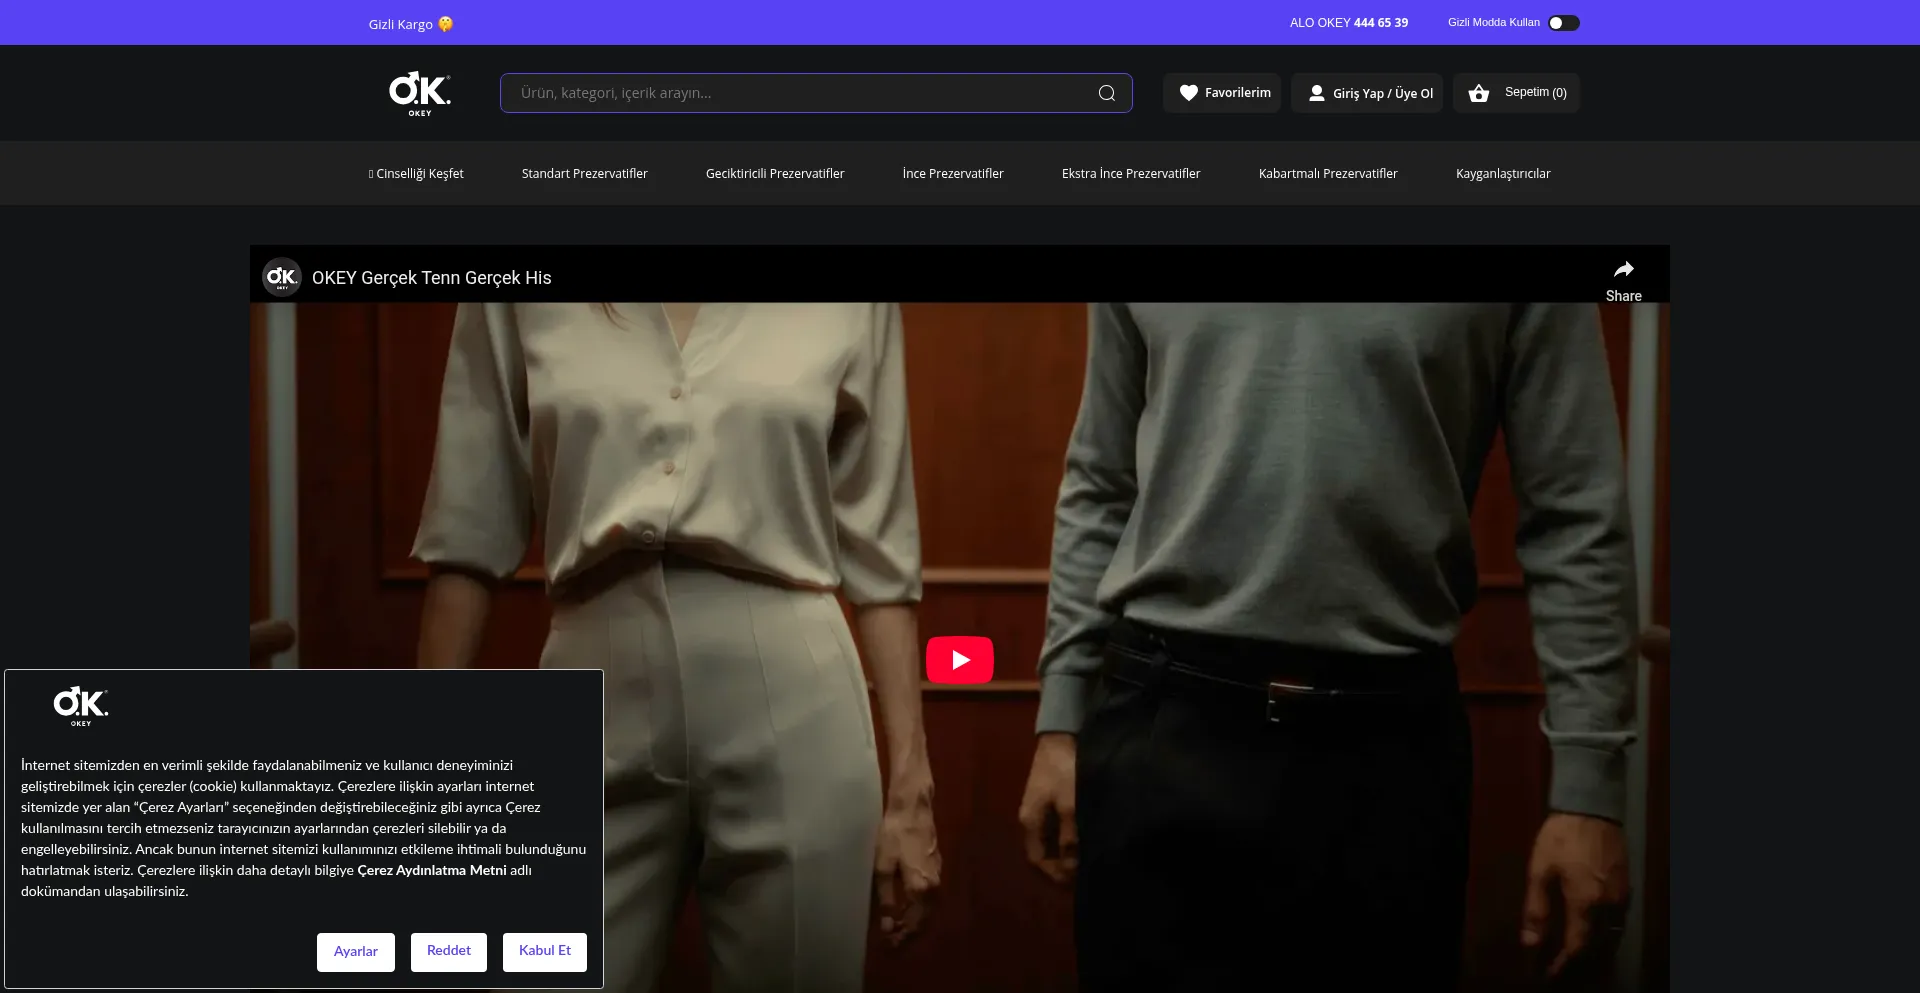Click the search magnifier icon

(x=1106, y=93)
